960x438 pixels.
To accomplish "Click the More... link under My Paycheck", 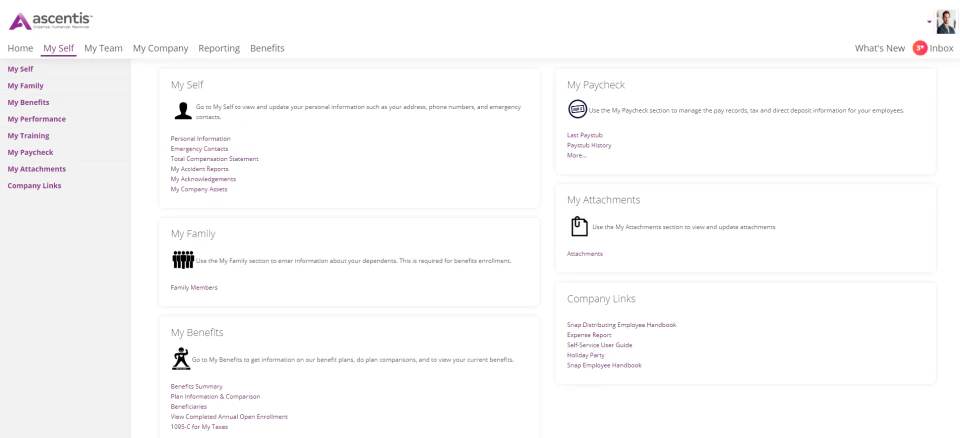I will pyautogui.click(x=577, y=156).
